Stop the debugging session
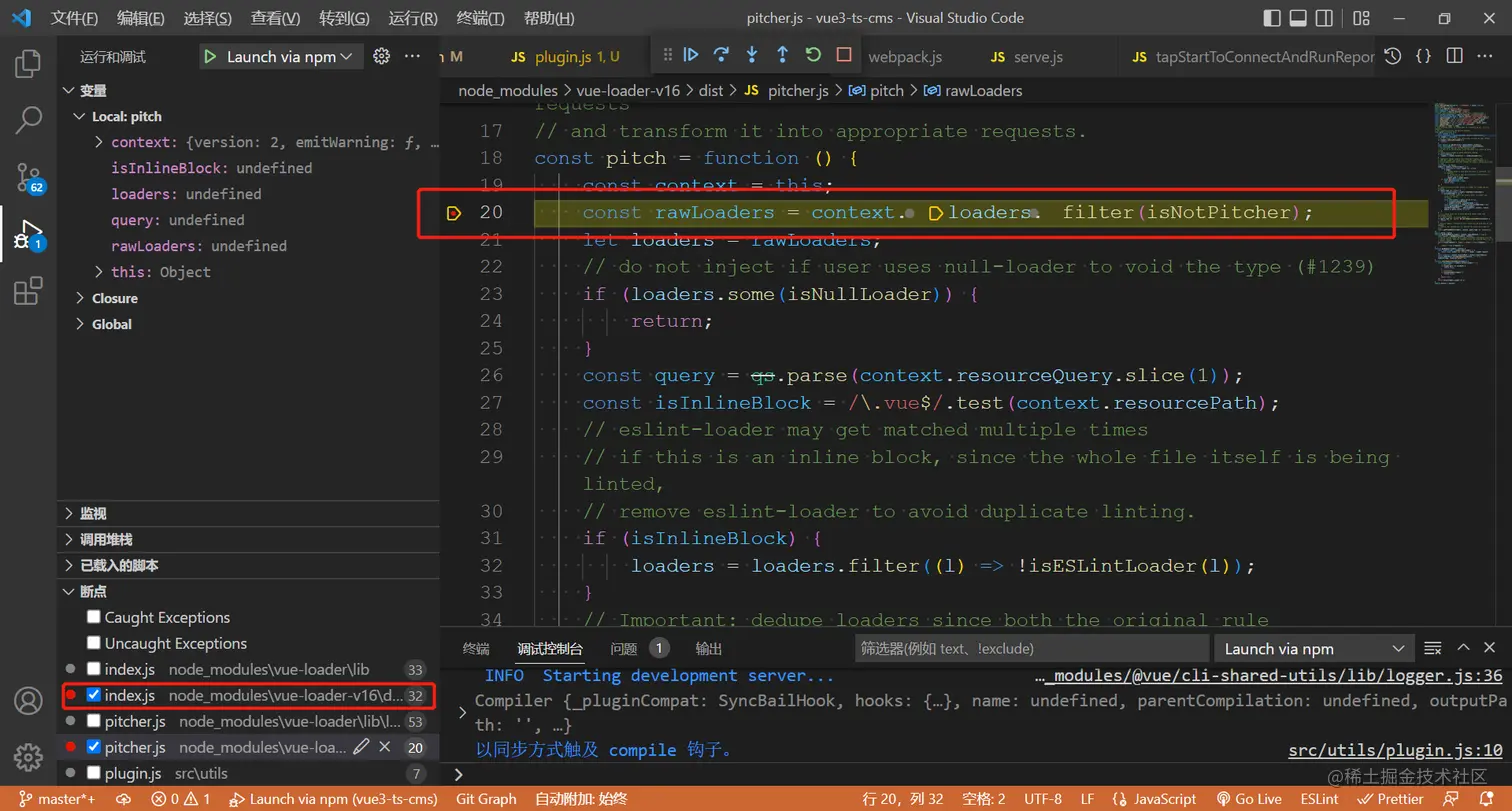Viewport: 1512px width, 811px height. coord(844,55)
